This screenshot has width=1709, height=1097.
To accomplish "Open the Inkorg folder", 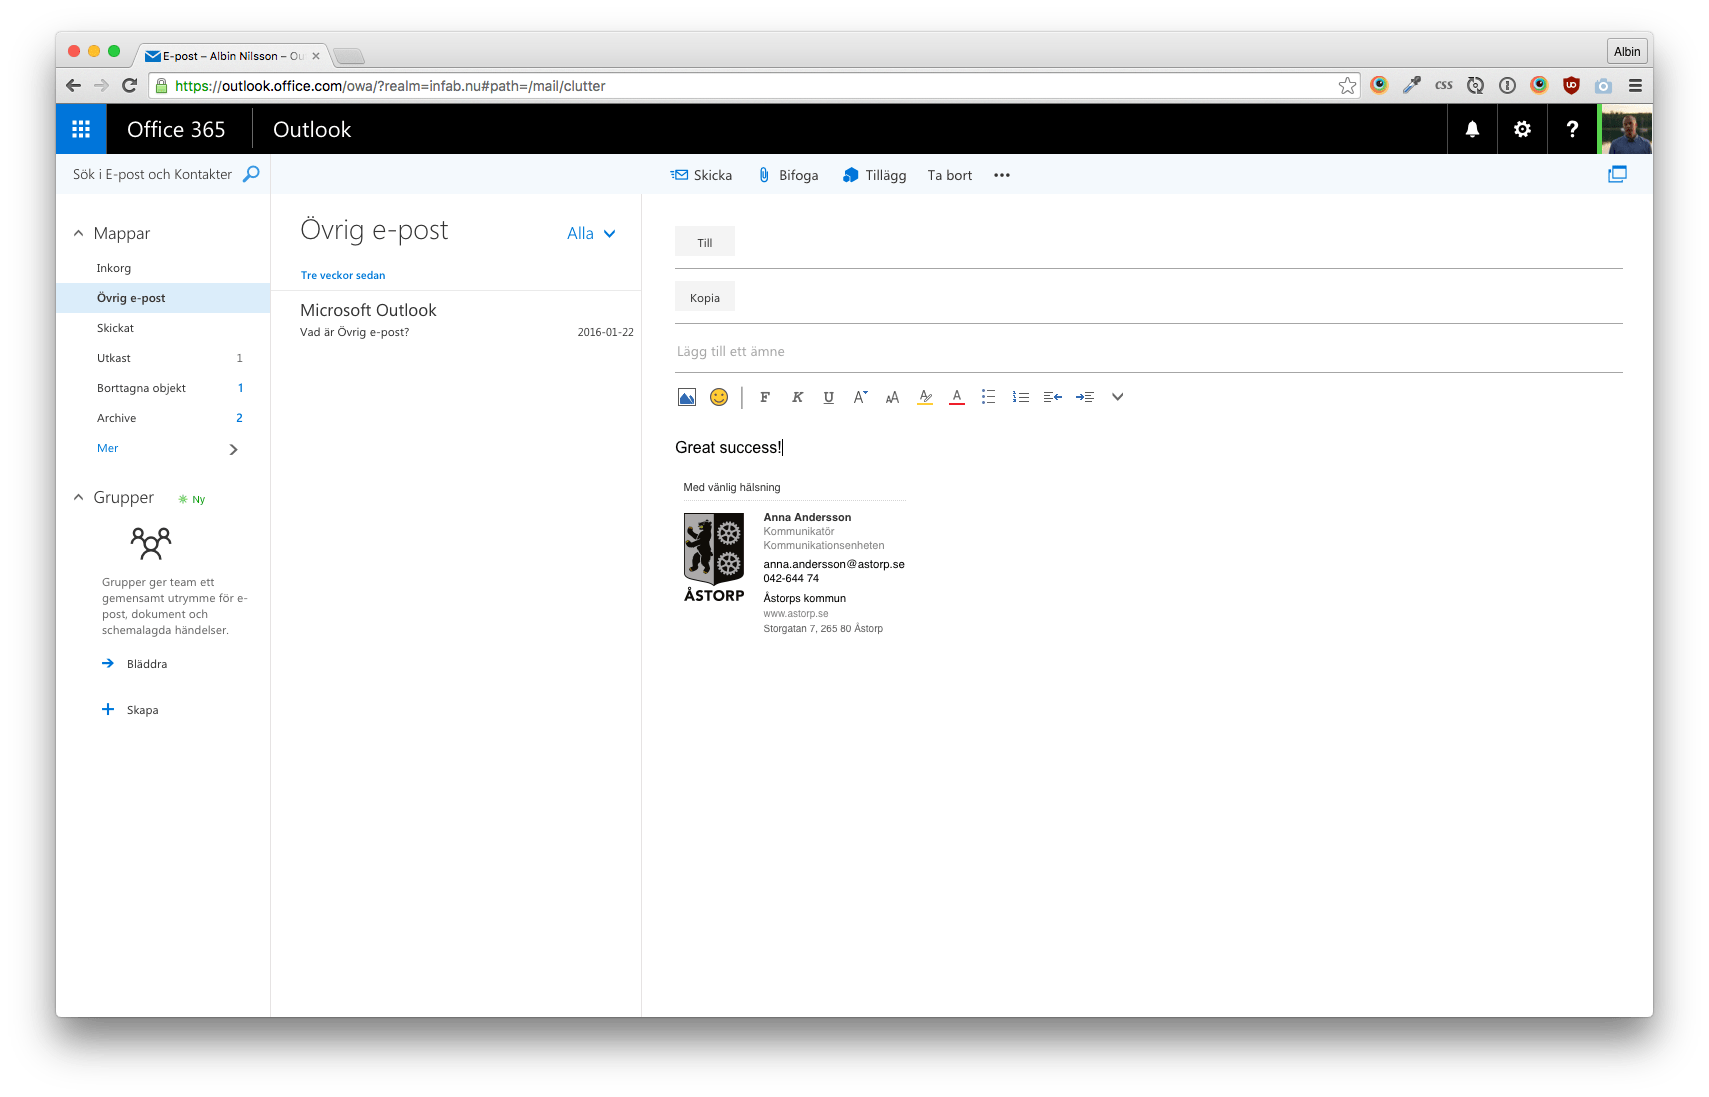I will (114, 268).
